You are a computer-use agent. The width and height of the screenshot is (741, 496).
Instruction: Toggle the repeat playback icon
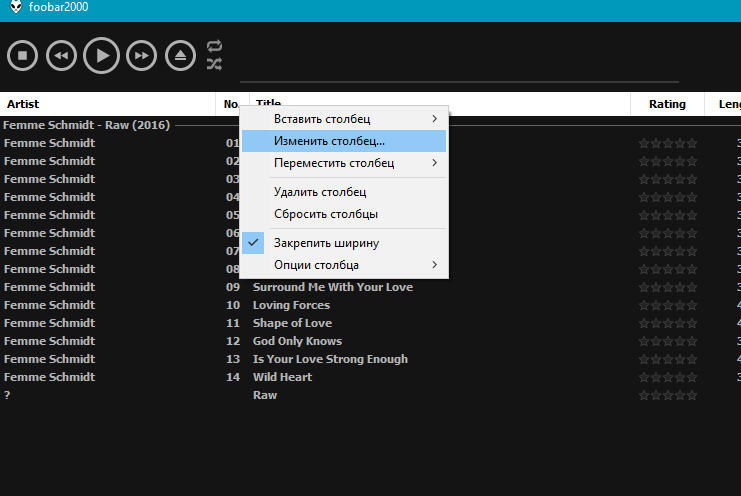(x=215, y=46)
